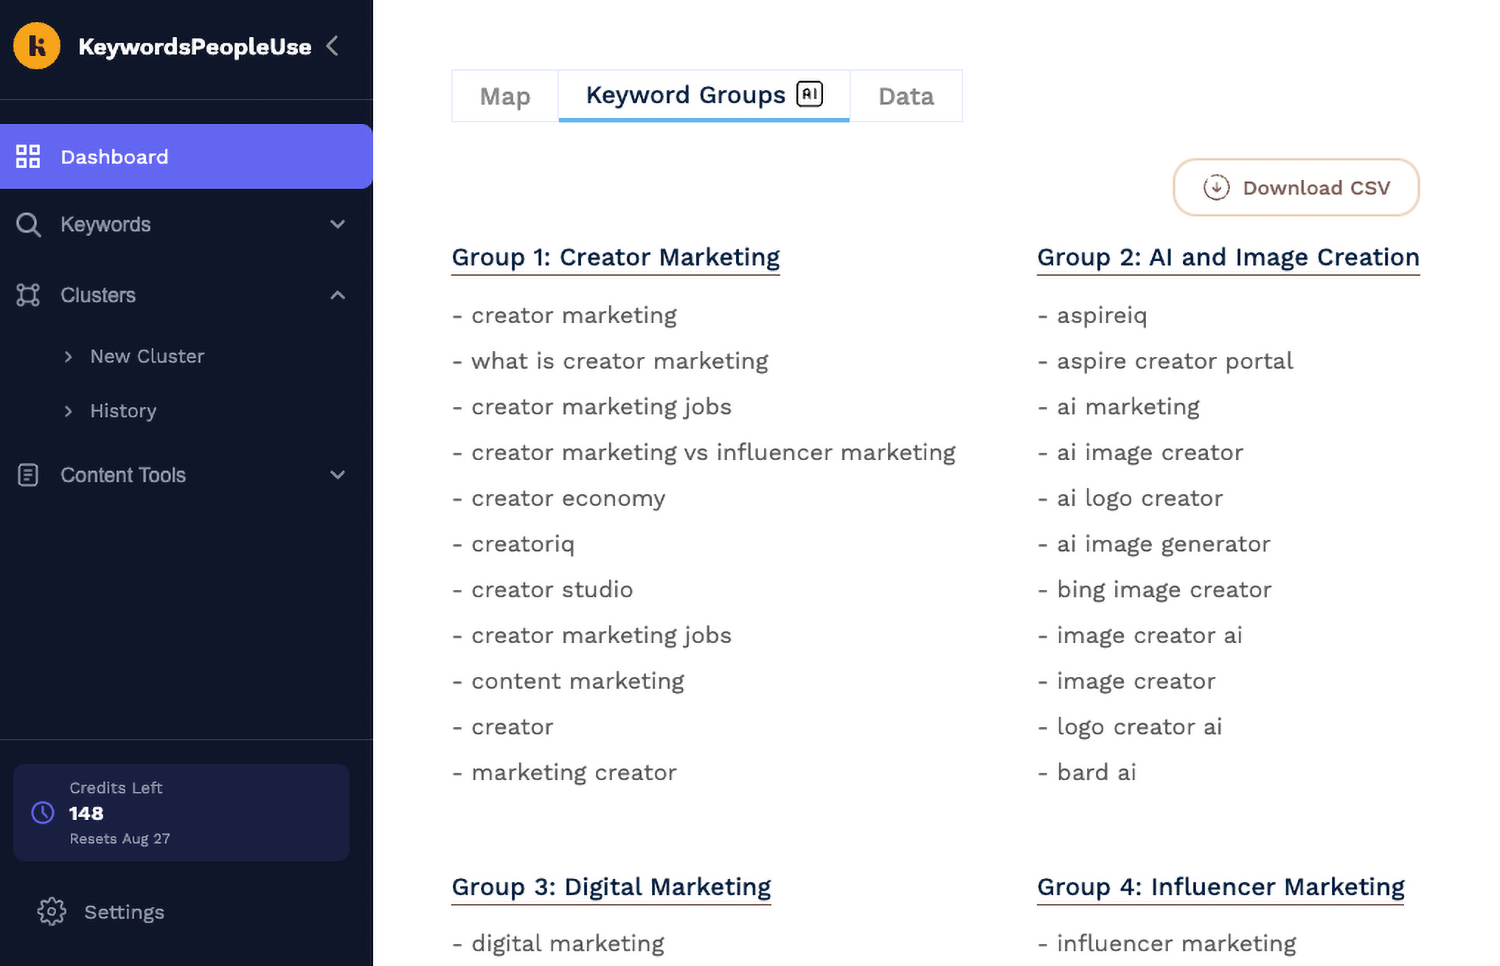
Task: Click the Group 3: Digital Marketing heading
Action: pyautogui.click(x=612, y=887)
